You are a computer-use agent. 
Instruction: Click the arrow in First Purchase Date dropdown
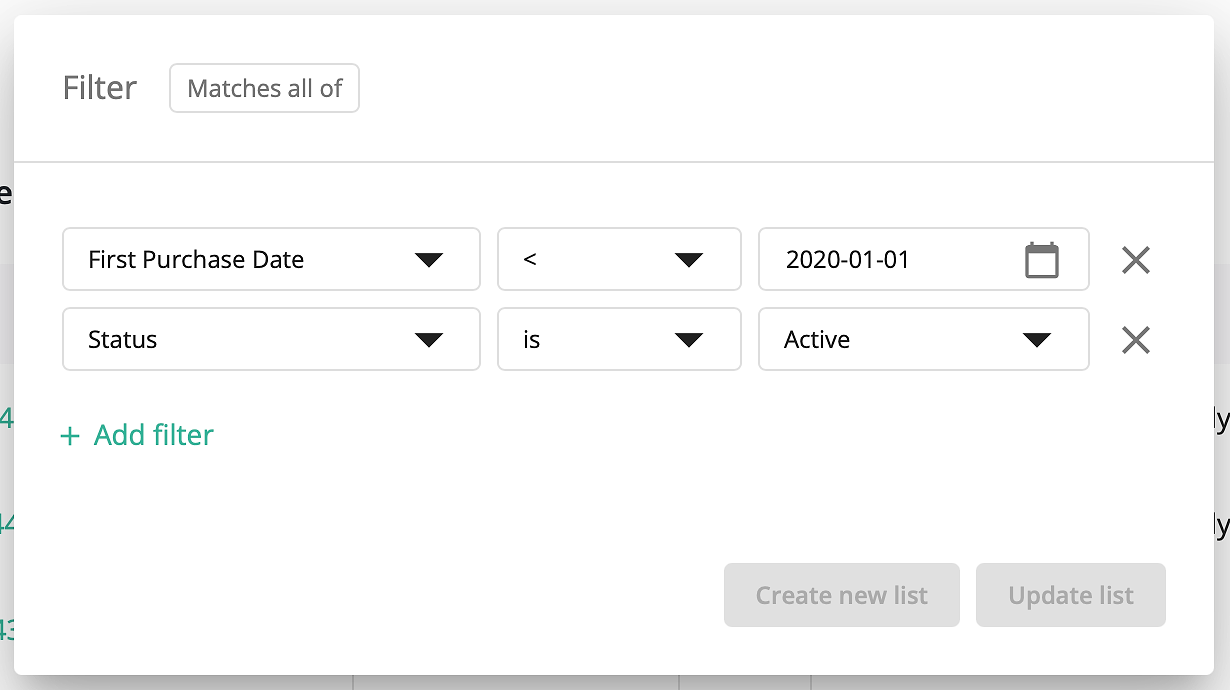pos(429,260)
